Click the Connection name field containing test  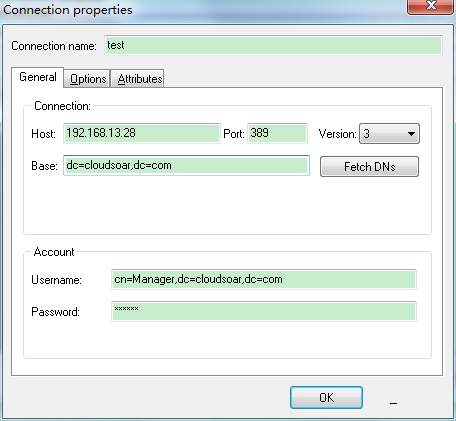pyautogui.click(x=273, y=45)
